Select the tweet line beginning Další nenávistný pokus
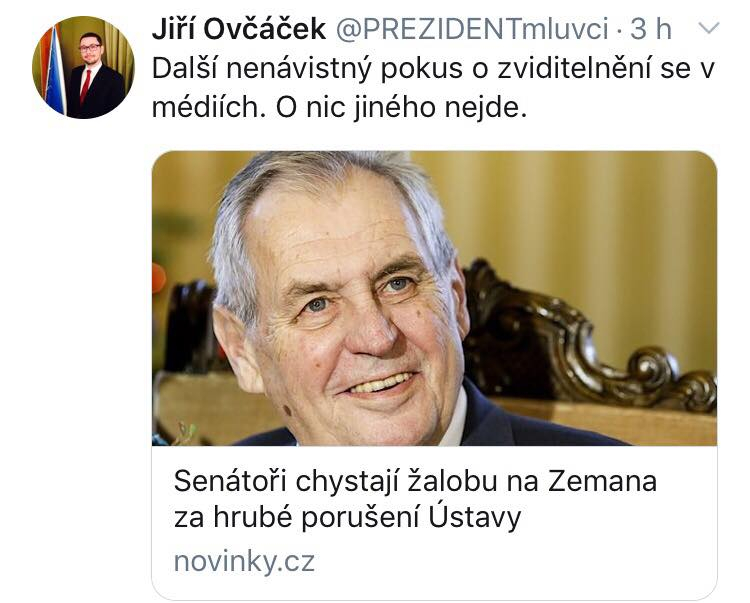Screen dimensions: 750x603 [x=433, y=68]
